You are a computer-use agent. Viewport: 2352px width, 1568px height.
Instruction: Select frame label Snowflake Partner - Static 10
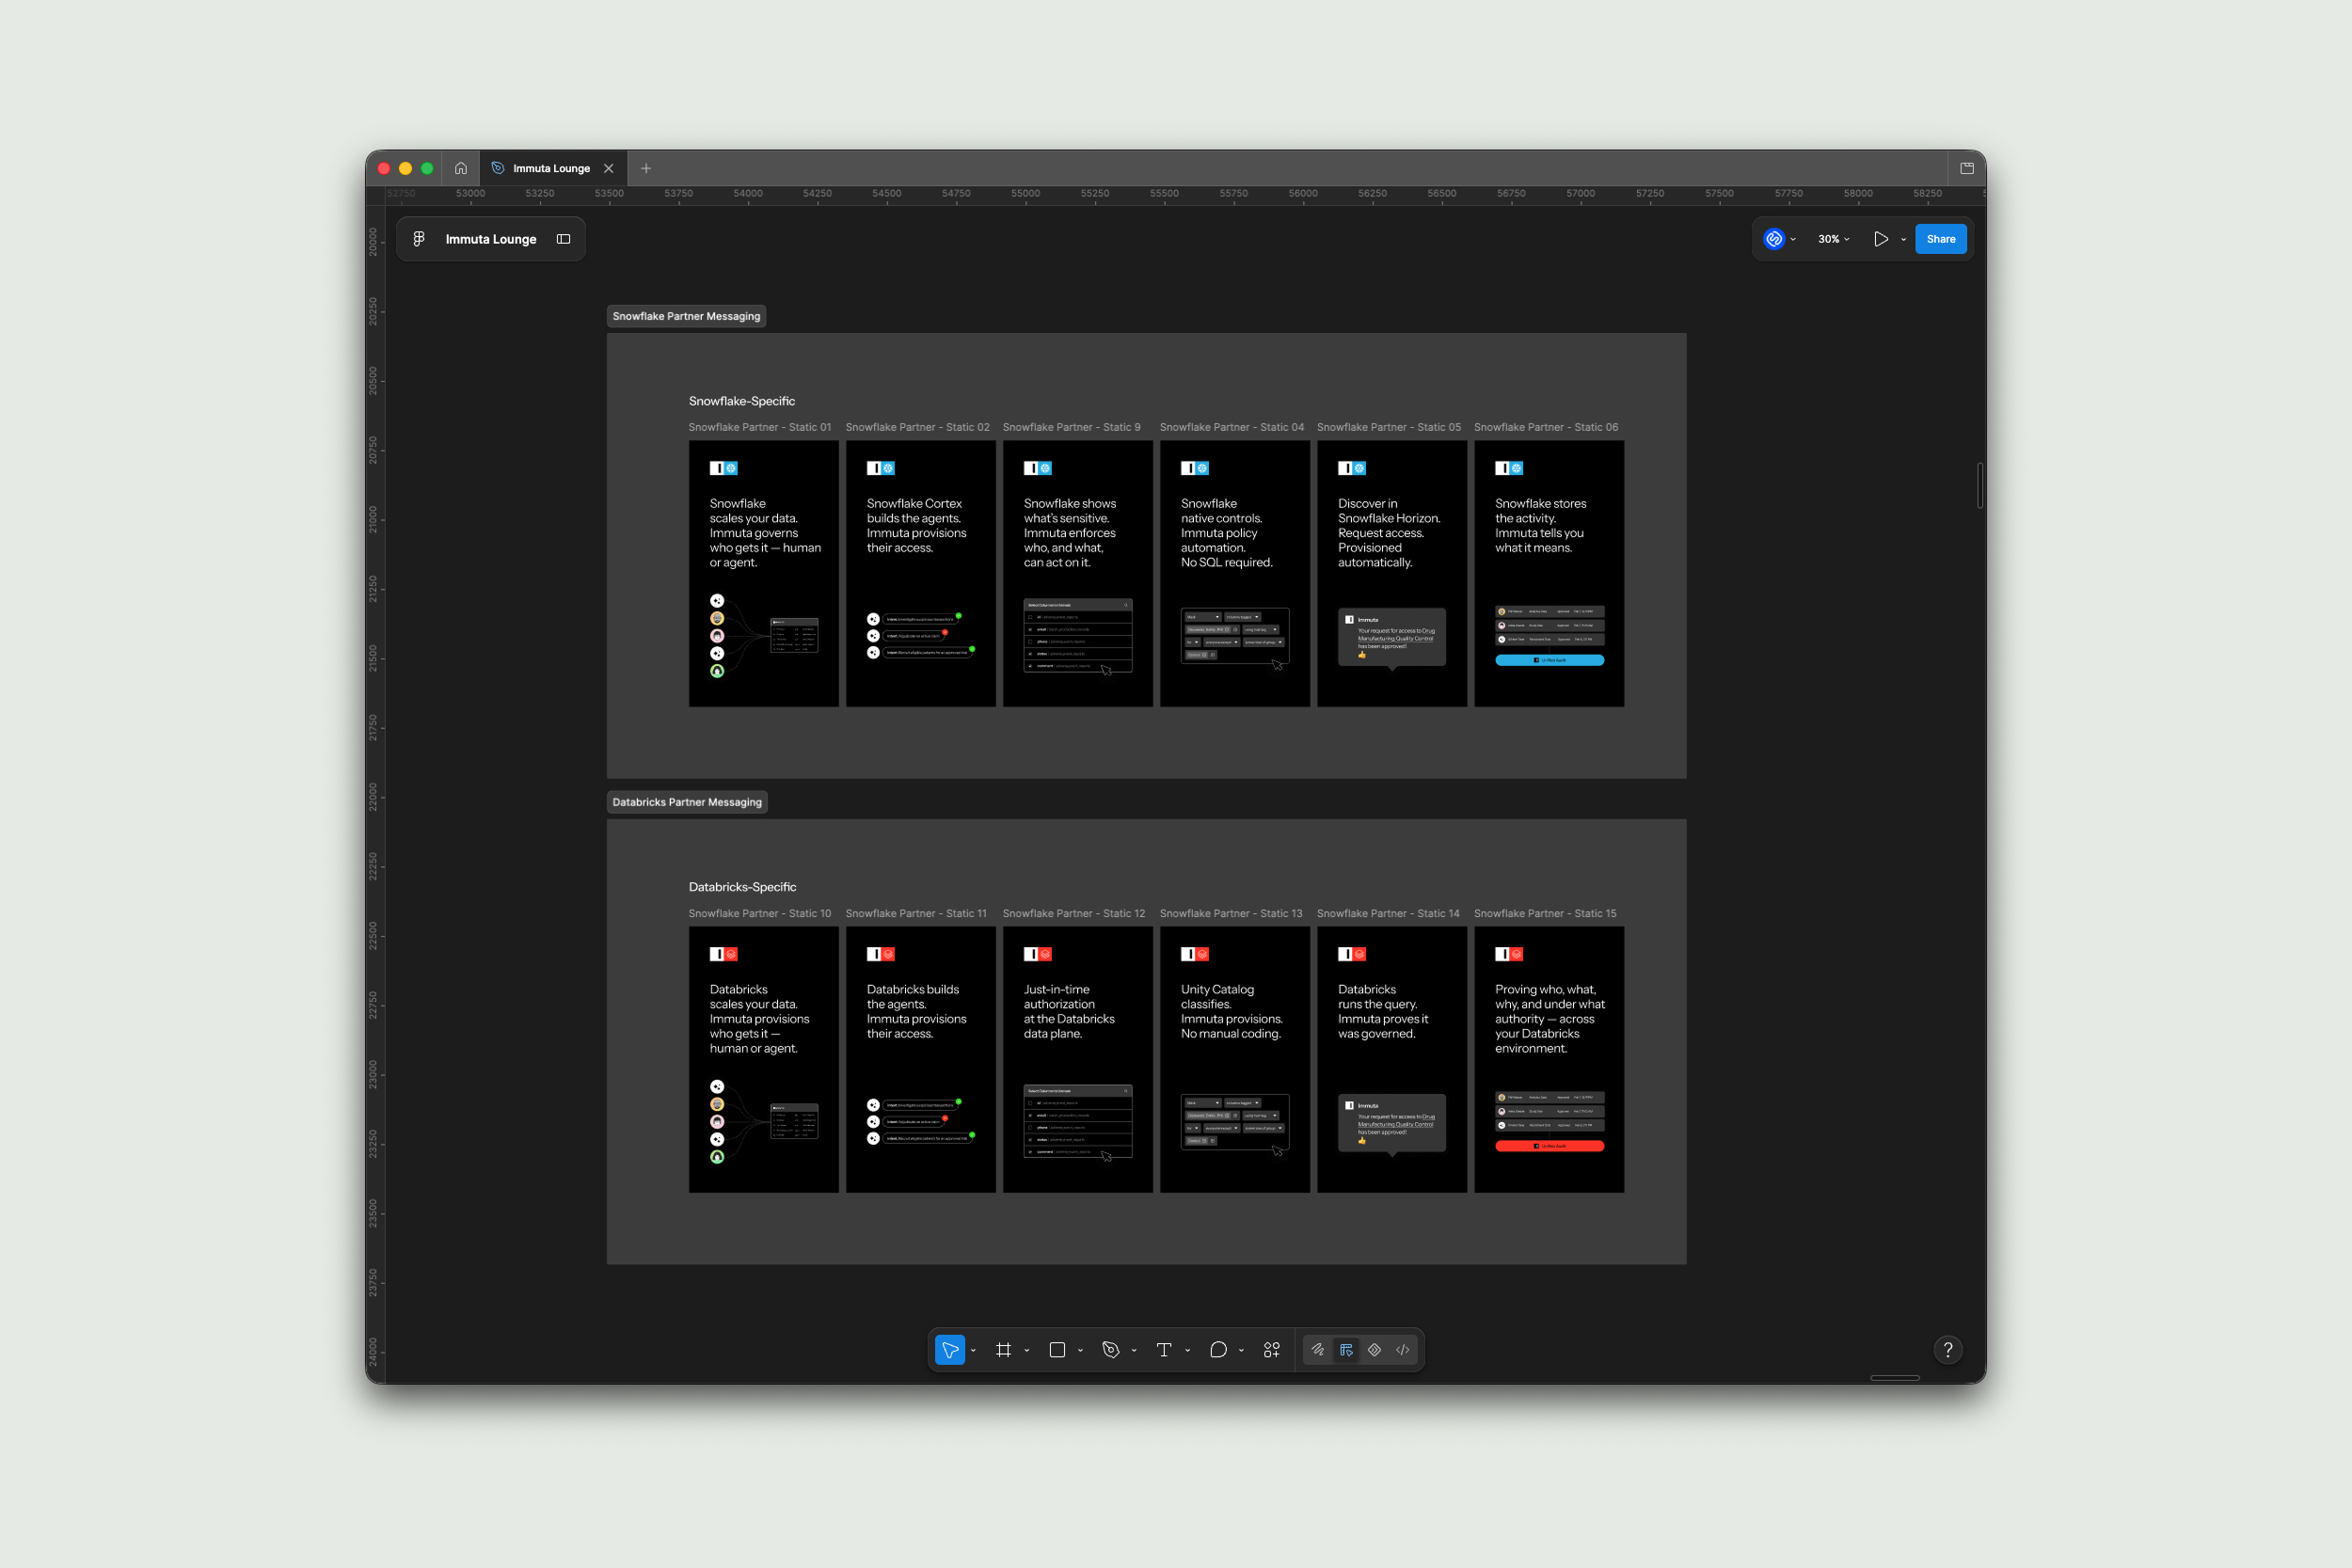pos(760,913)
